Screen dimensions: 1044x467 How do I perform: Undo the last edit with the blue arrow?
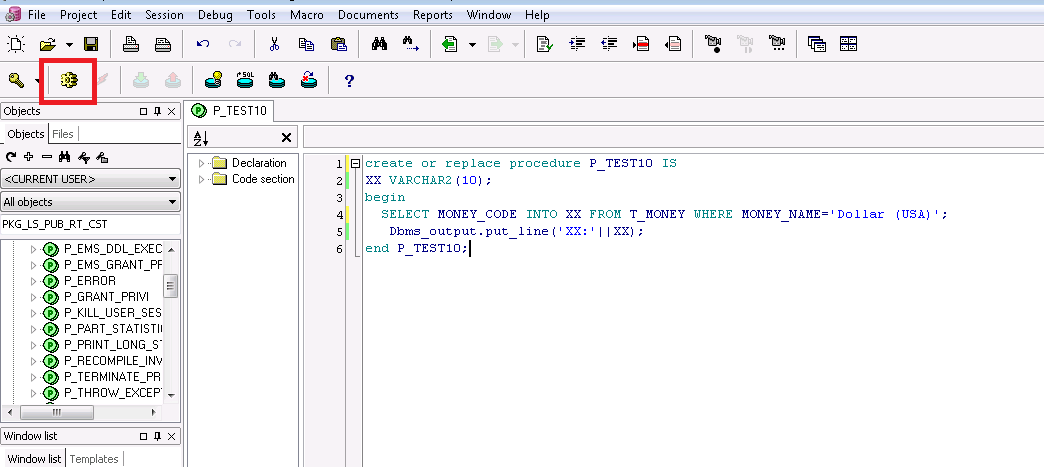pyautogui.click(x=203, y=45)
